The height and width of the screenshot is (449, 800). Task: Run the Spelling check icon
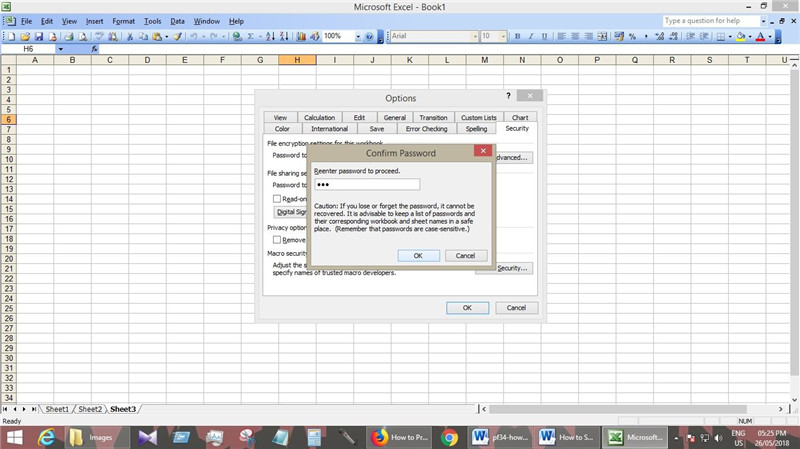99,36
